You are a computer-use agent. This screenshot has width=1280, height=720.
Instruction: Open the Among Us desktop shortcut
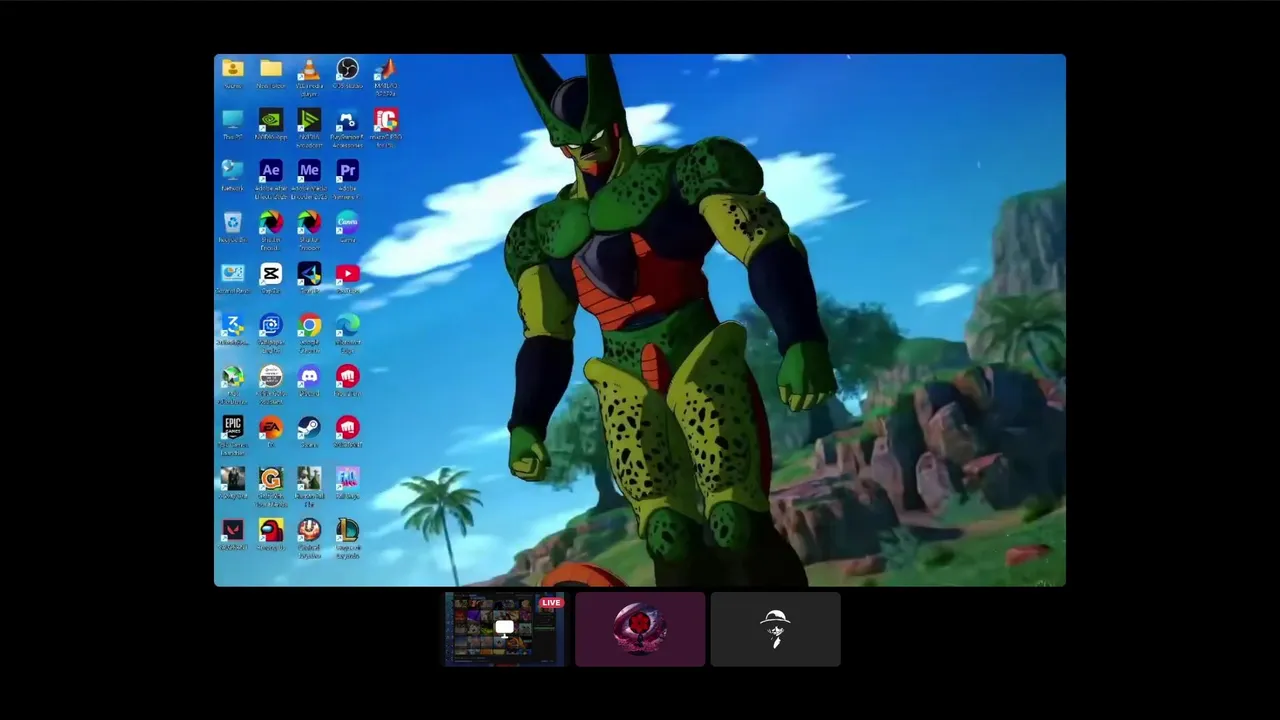(270, 534)
